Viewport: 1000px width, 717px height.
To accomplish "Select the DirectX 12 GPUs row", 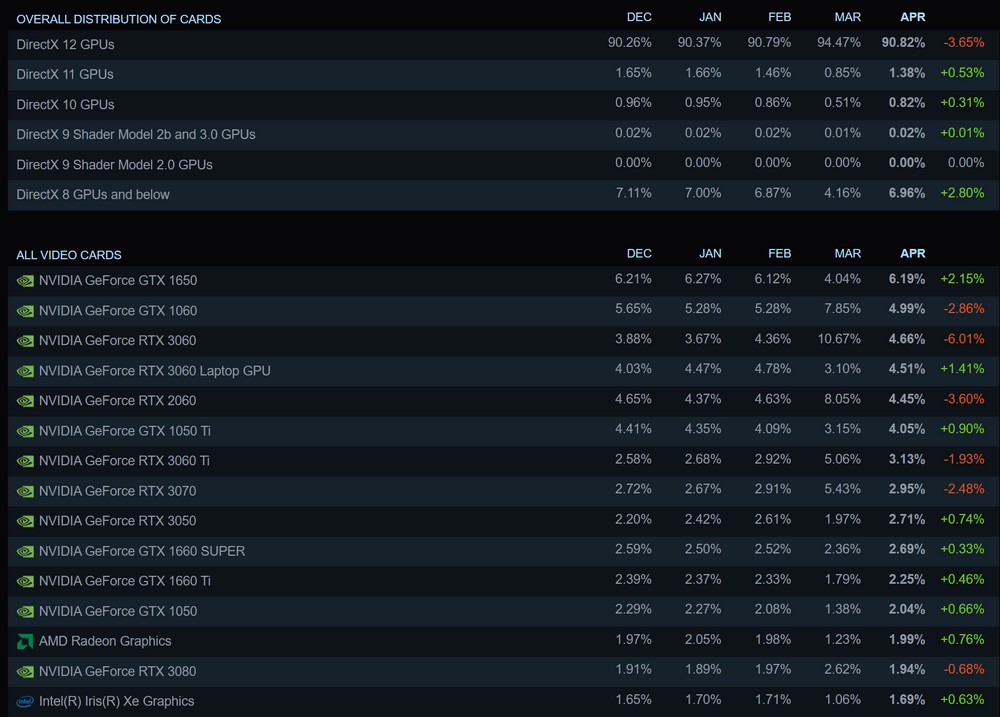I will pyautogui.click(x=504, y=45).
